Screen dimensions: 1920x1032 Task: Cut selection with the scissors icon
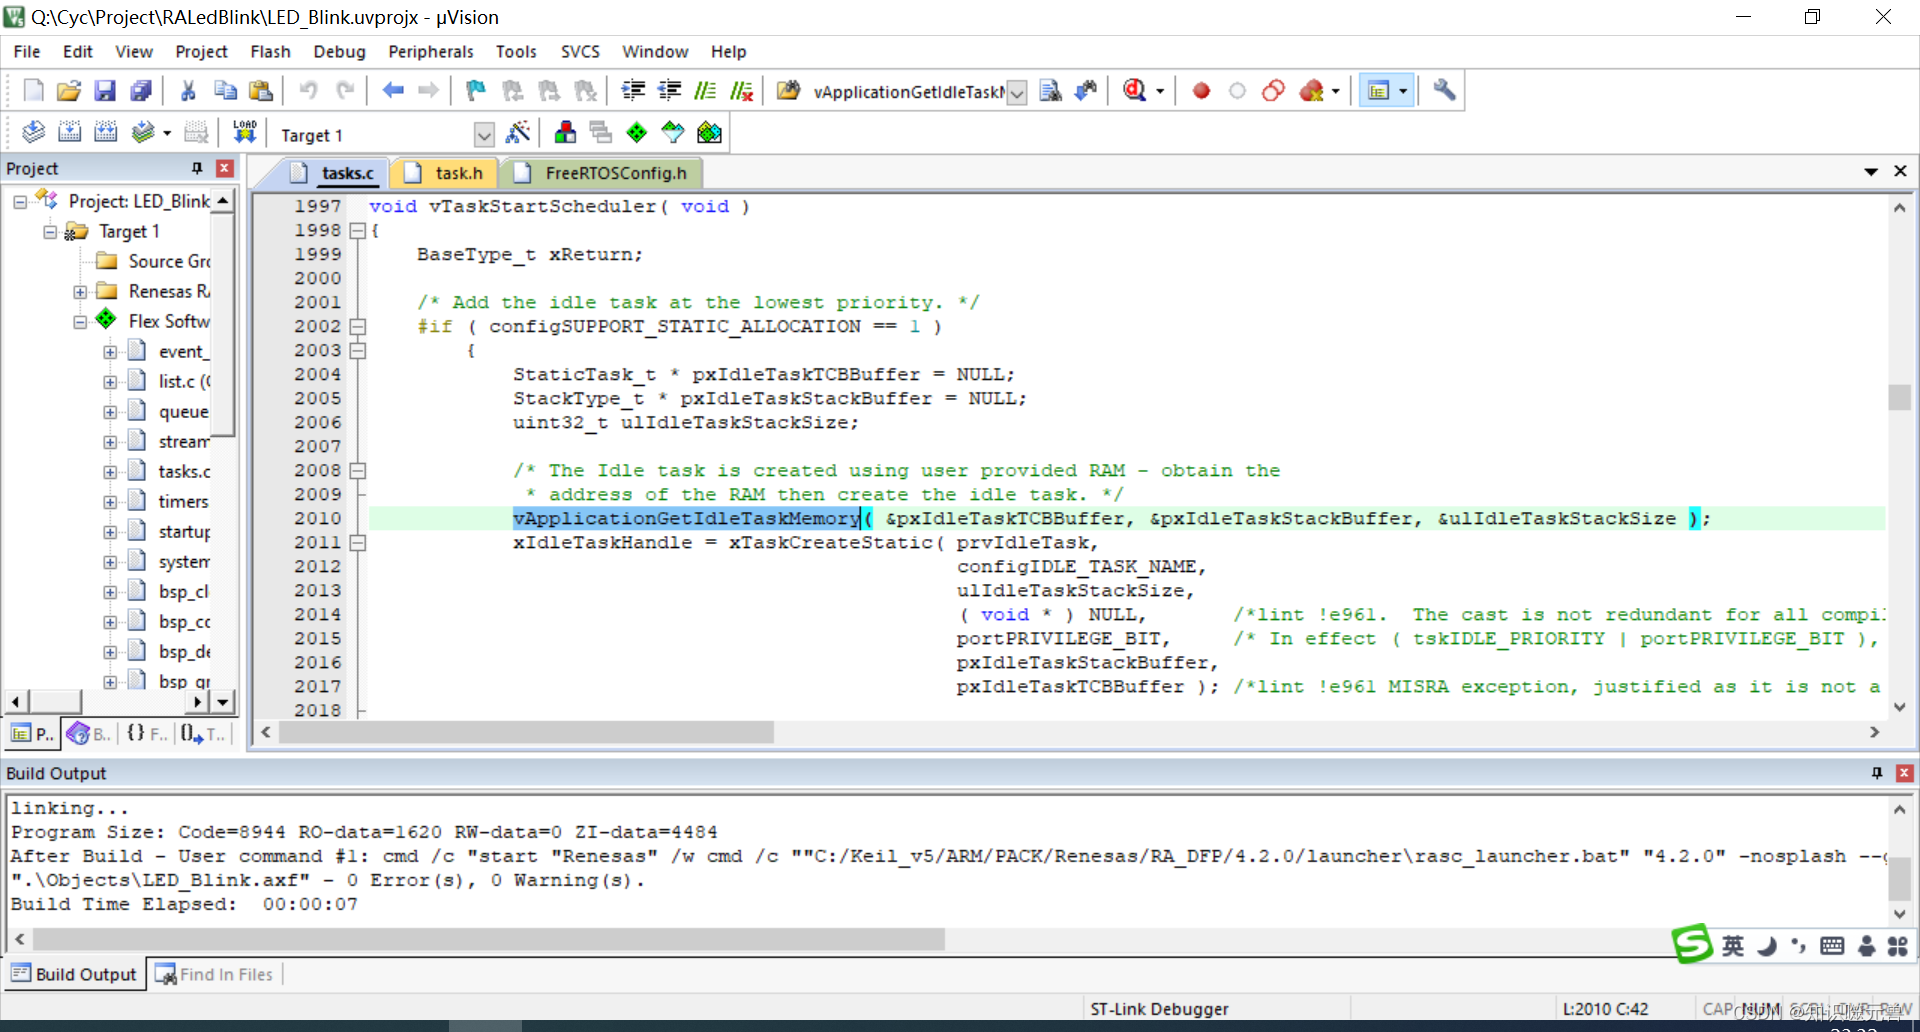coord(188,91)
